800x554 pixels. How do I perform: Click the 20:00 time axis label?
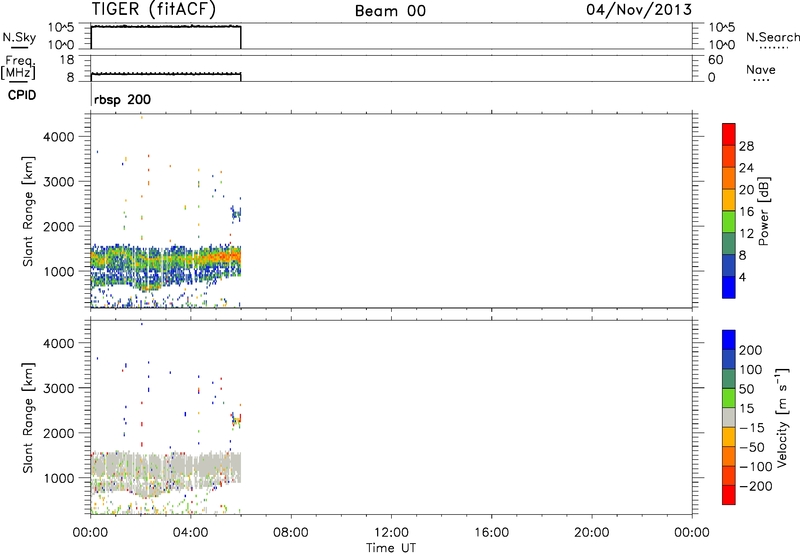pyautogui.click(x=592, y=533)
